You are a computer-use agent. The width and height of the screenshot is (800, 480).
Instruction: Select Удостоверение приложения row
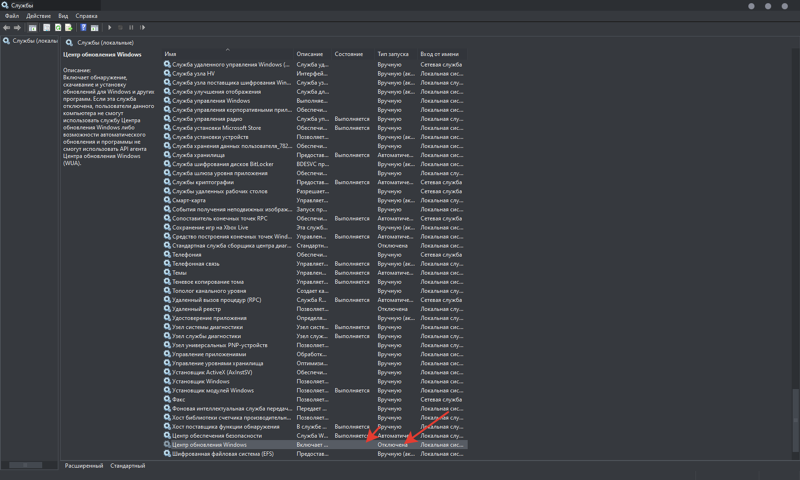tap(315, 318)
